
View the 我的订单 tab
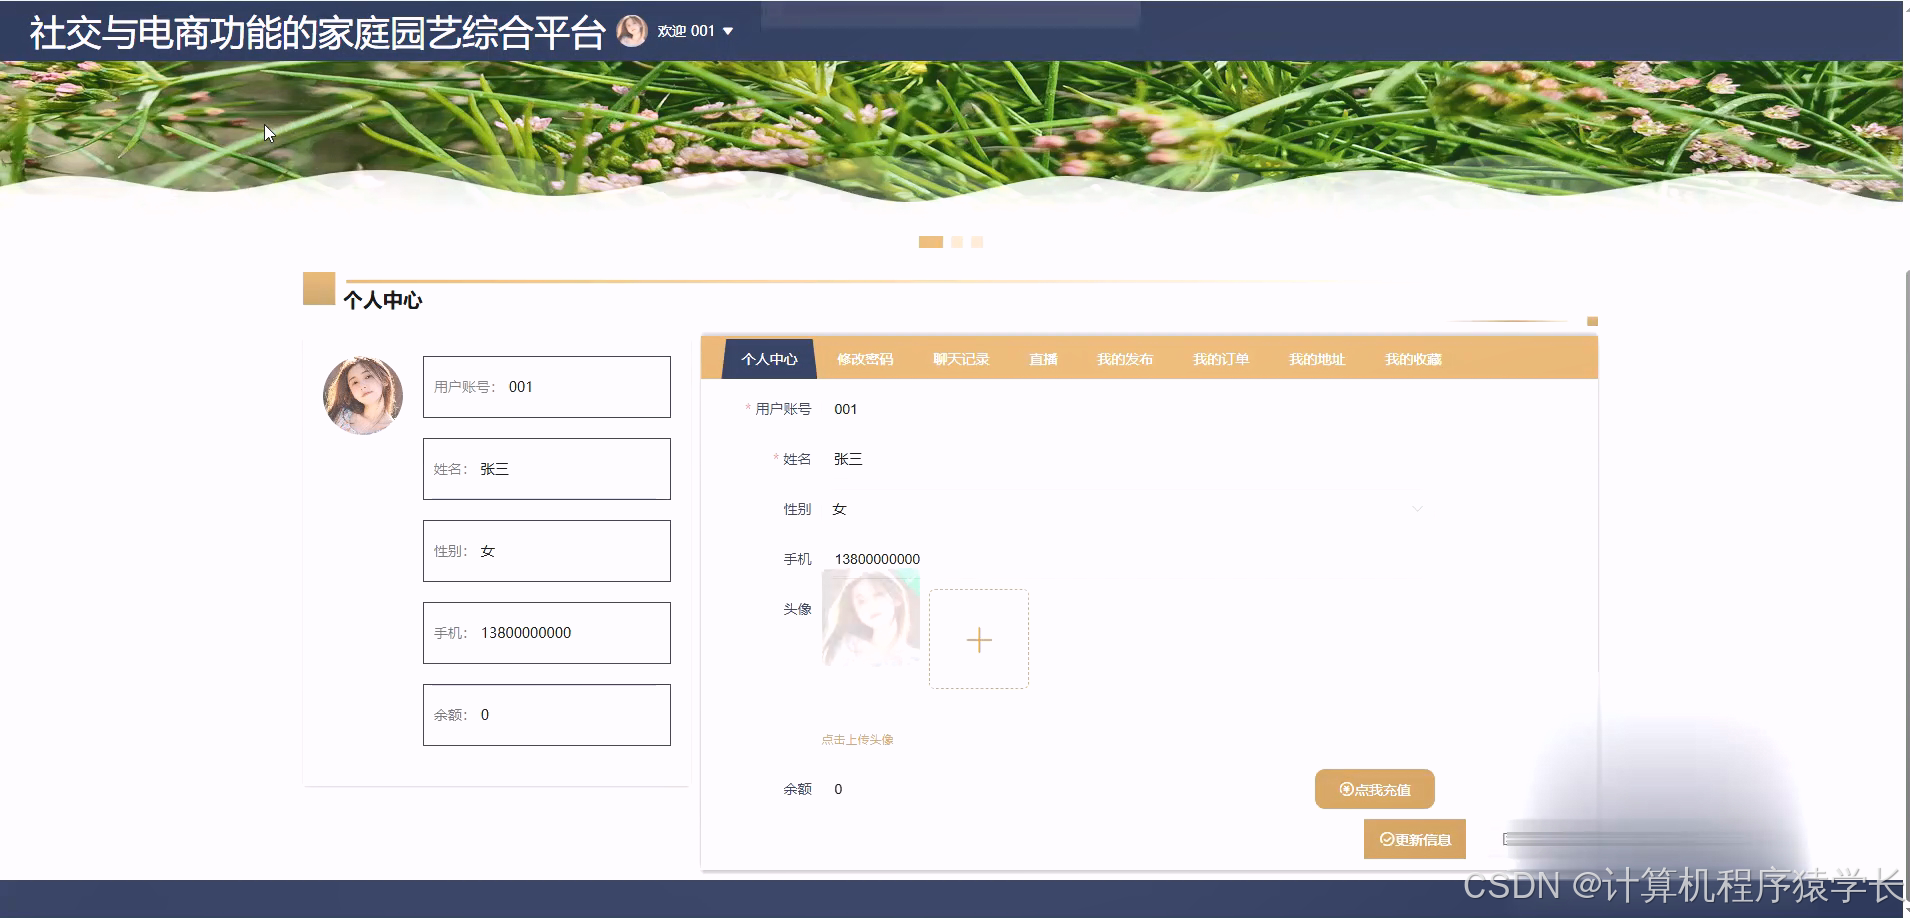(1221, 359)
